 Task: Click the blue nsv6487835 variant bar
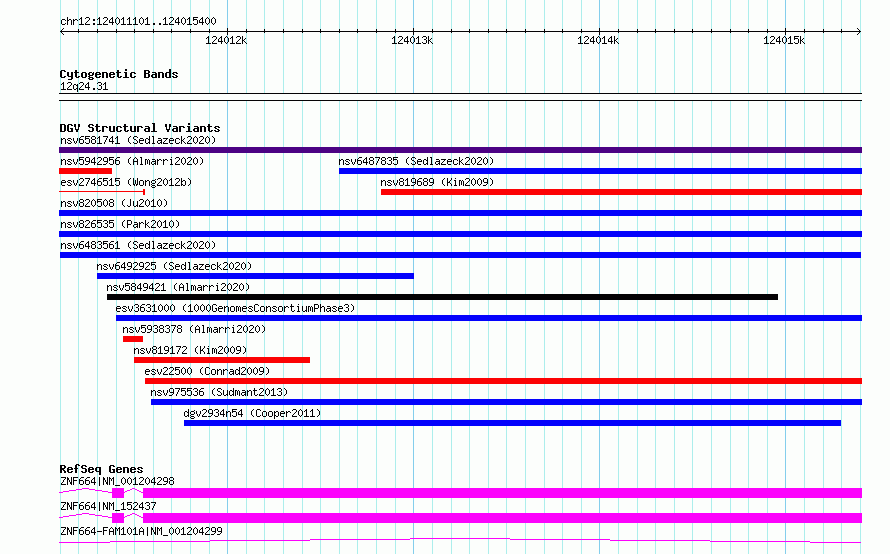[601, 171]
